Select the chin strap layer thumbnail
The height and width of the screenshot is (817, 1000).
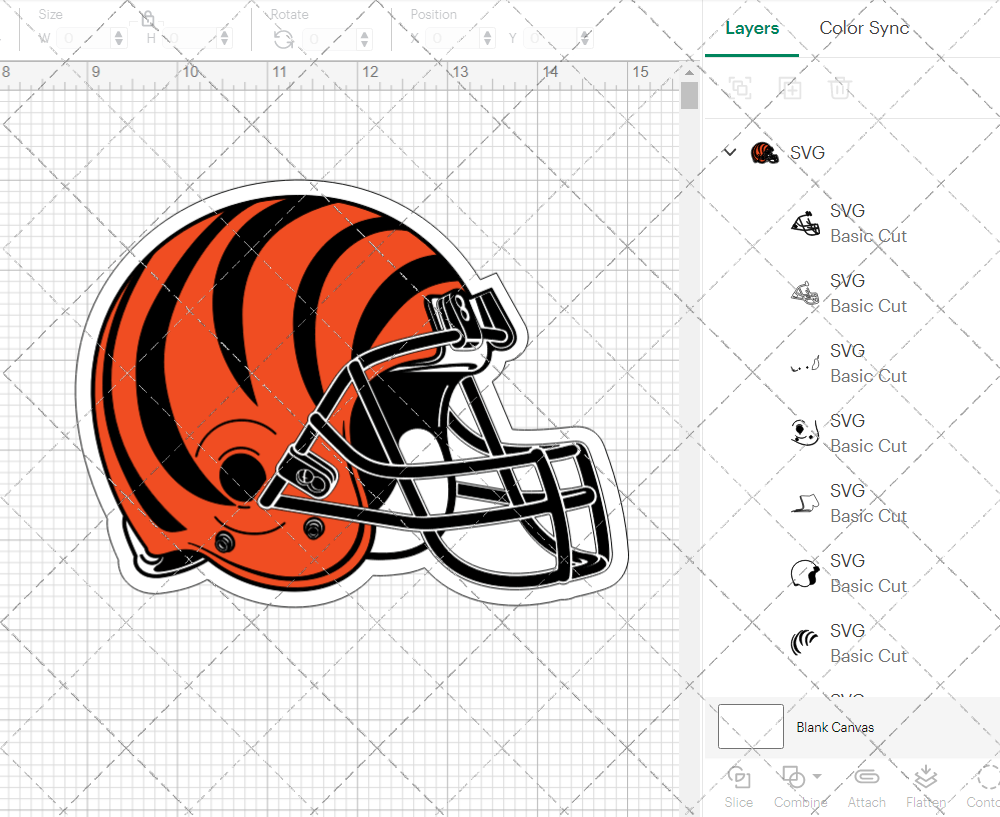(x=805, y=503)
